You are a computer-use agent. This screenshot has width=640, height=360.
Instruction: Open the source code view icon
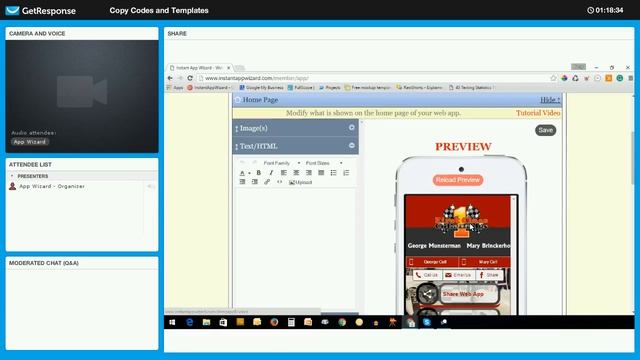click(x=280, y=182)
